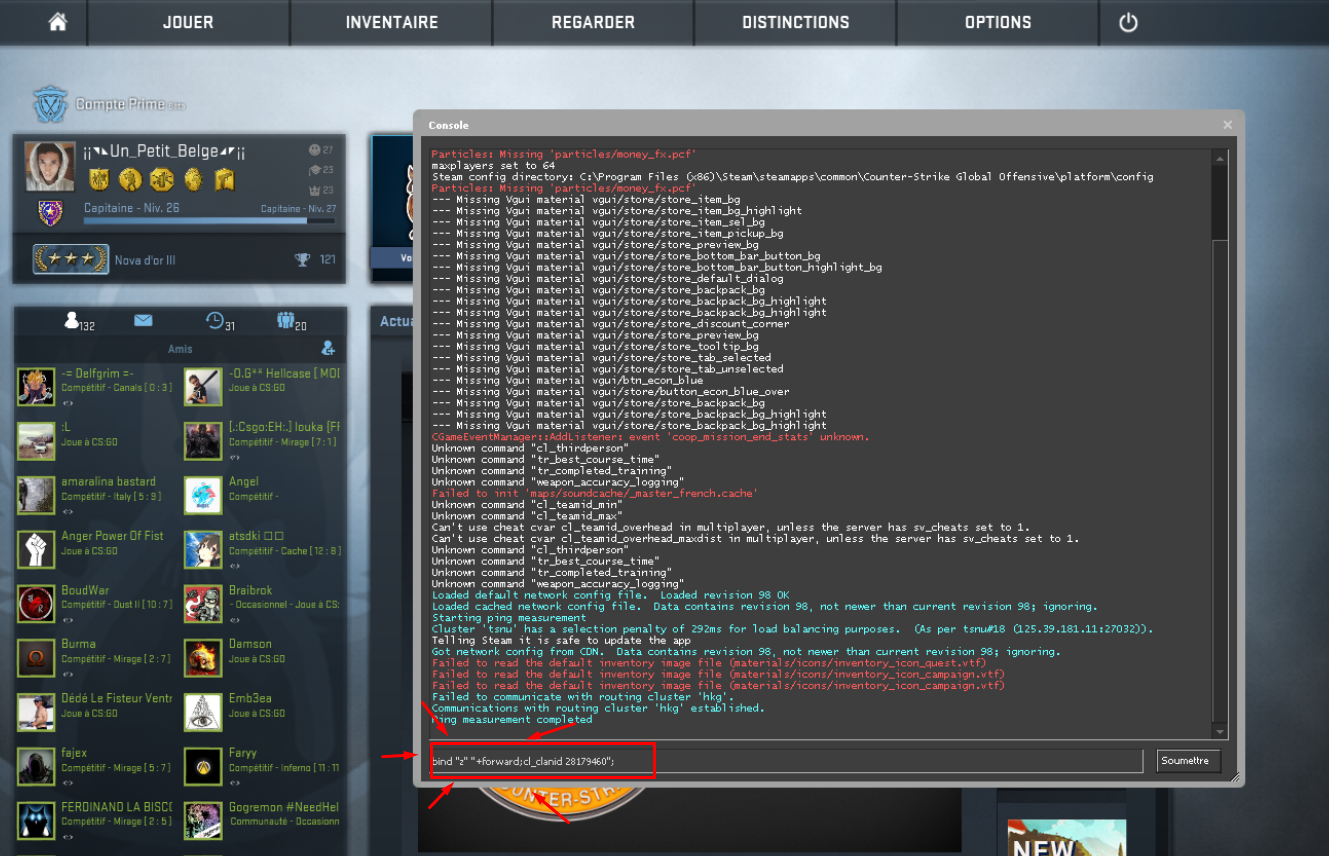Select the friend name 'Braibrok'
Screen dimensions: 1329x856
click(x=250, y=590)
